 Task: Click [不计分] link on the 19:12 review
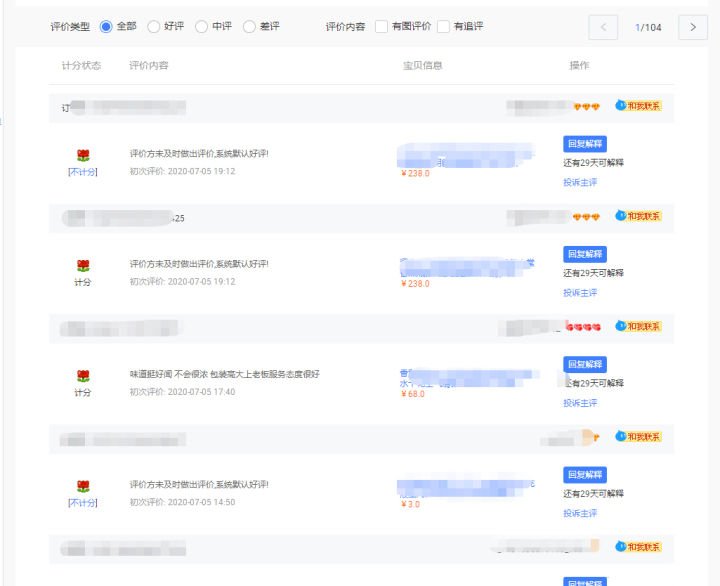pos(83,172)
